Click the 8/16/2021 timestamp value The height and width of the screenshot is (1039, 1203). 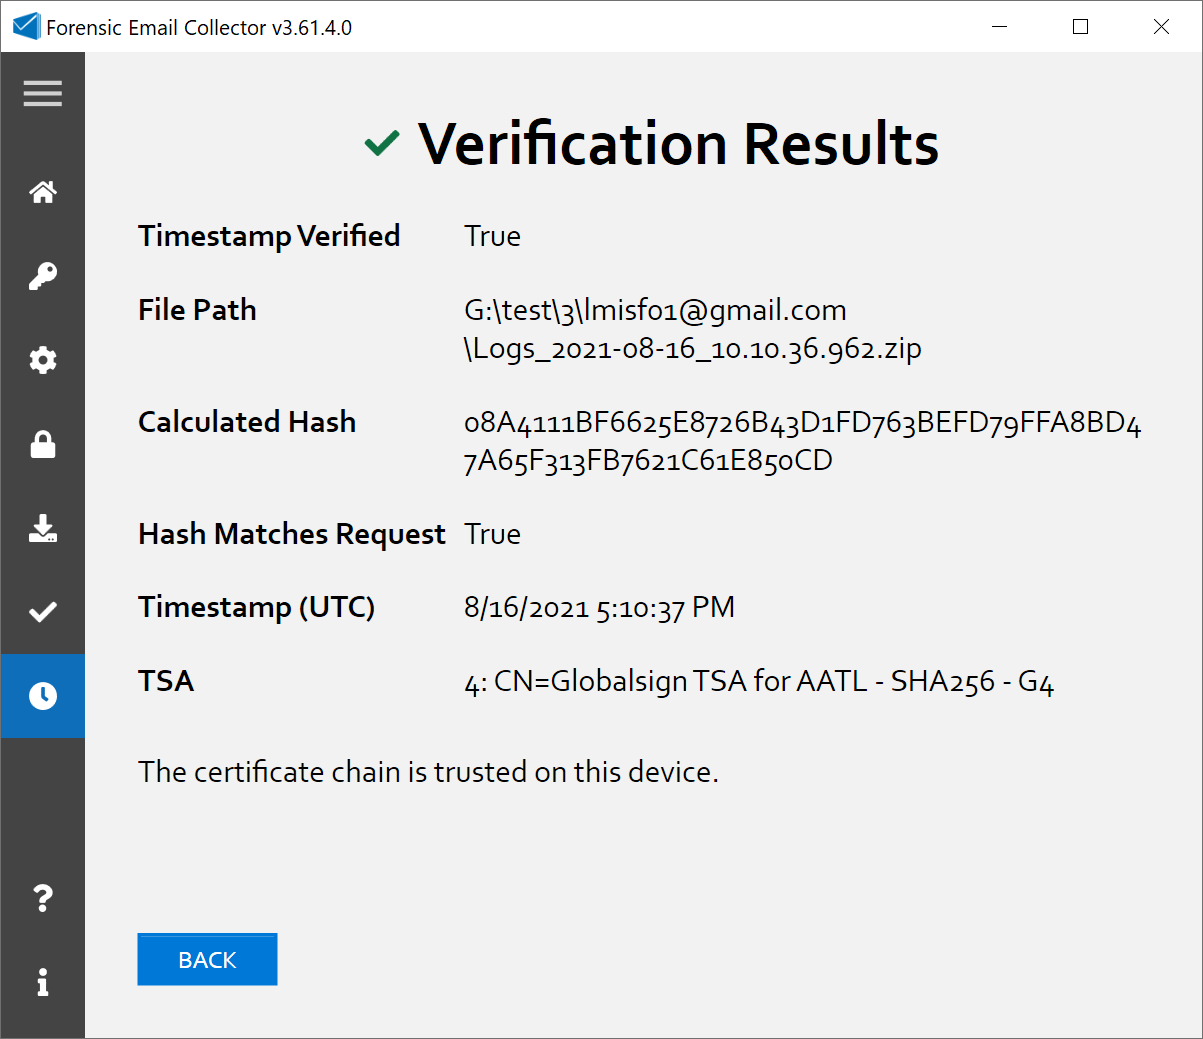[x=599, y=608]
